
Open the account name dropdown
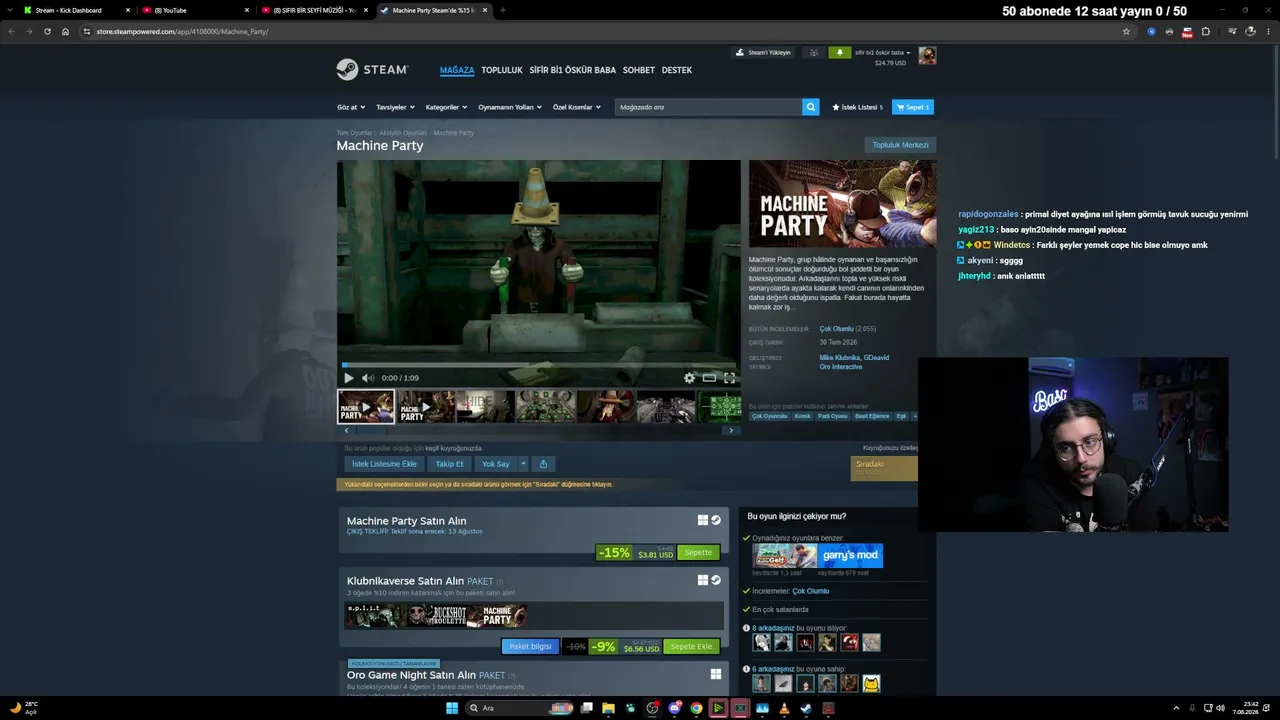pyautogui.click(x=882, y=52)
